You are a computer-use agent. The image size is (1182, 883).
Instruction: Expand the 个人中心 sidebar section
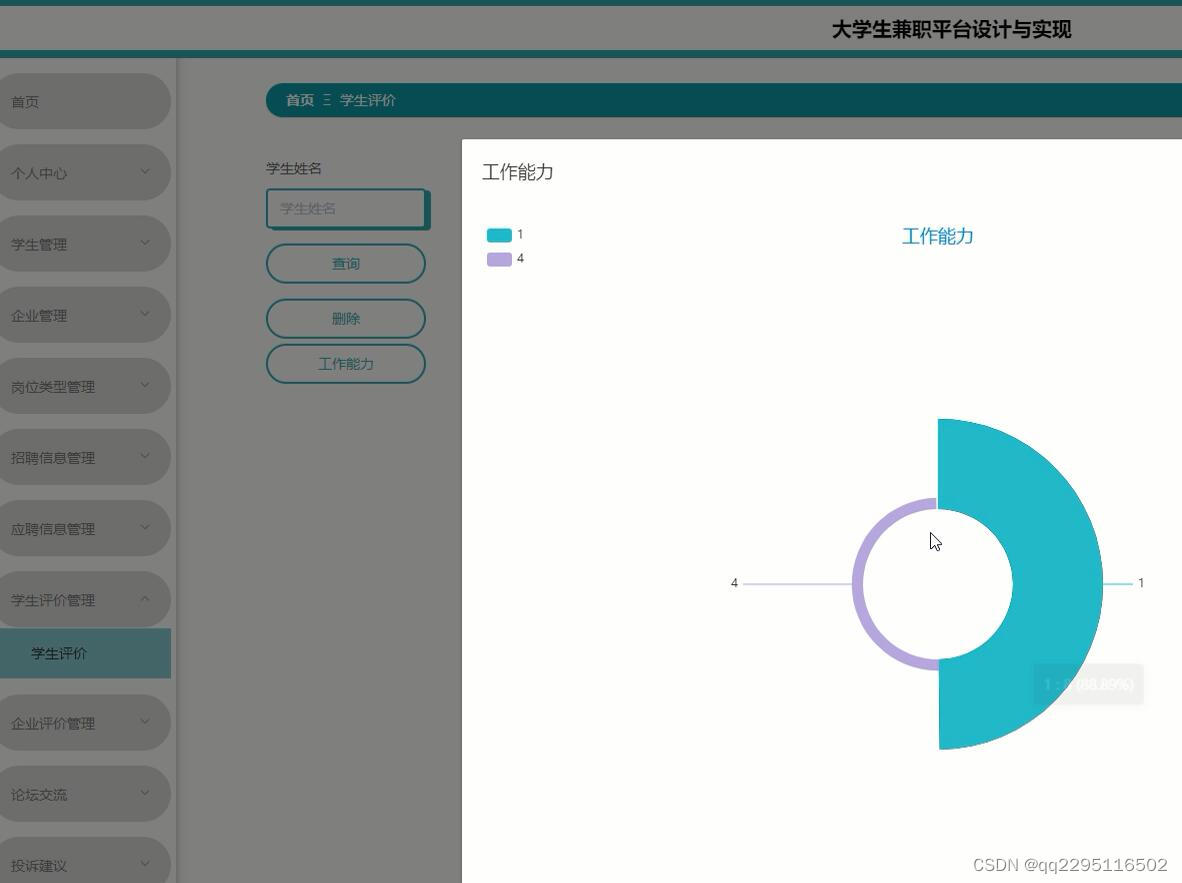pyautogui.click(x=85, y=172)
